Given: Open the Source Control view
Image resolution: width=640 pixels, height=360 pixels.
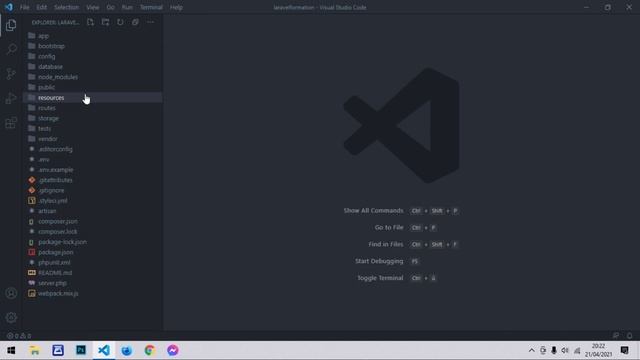Looking at the screenshot, I should [11, 74].
